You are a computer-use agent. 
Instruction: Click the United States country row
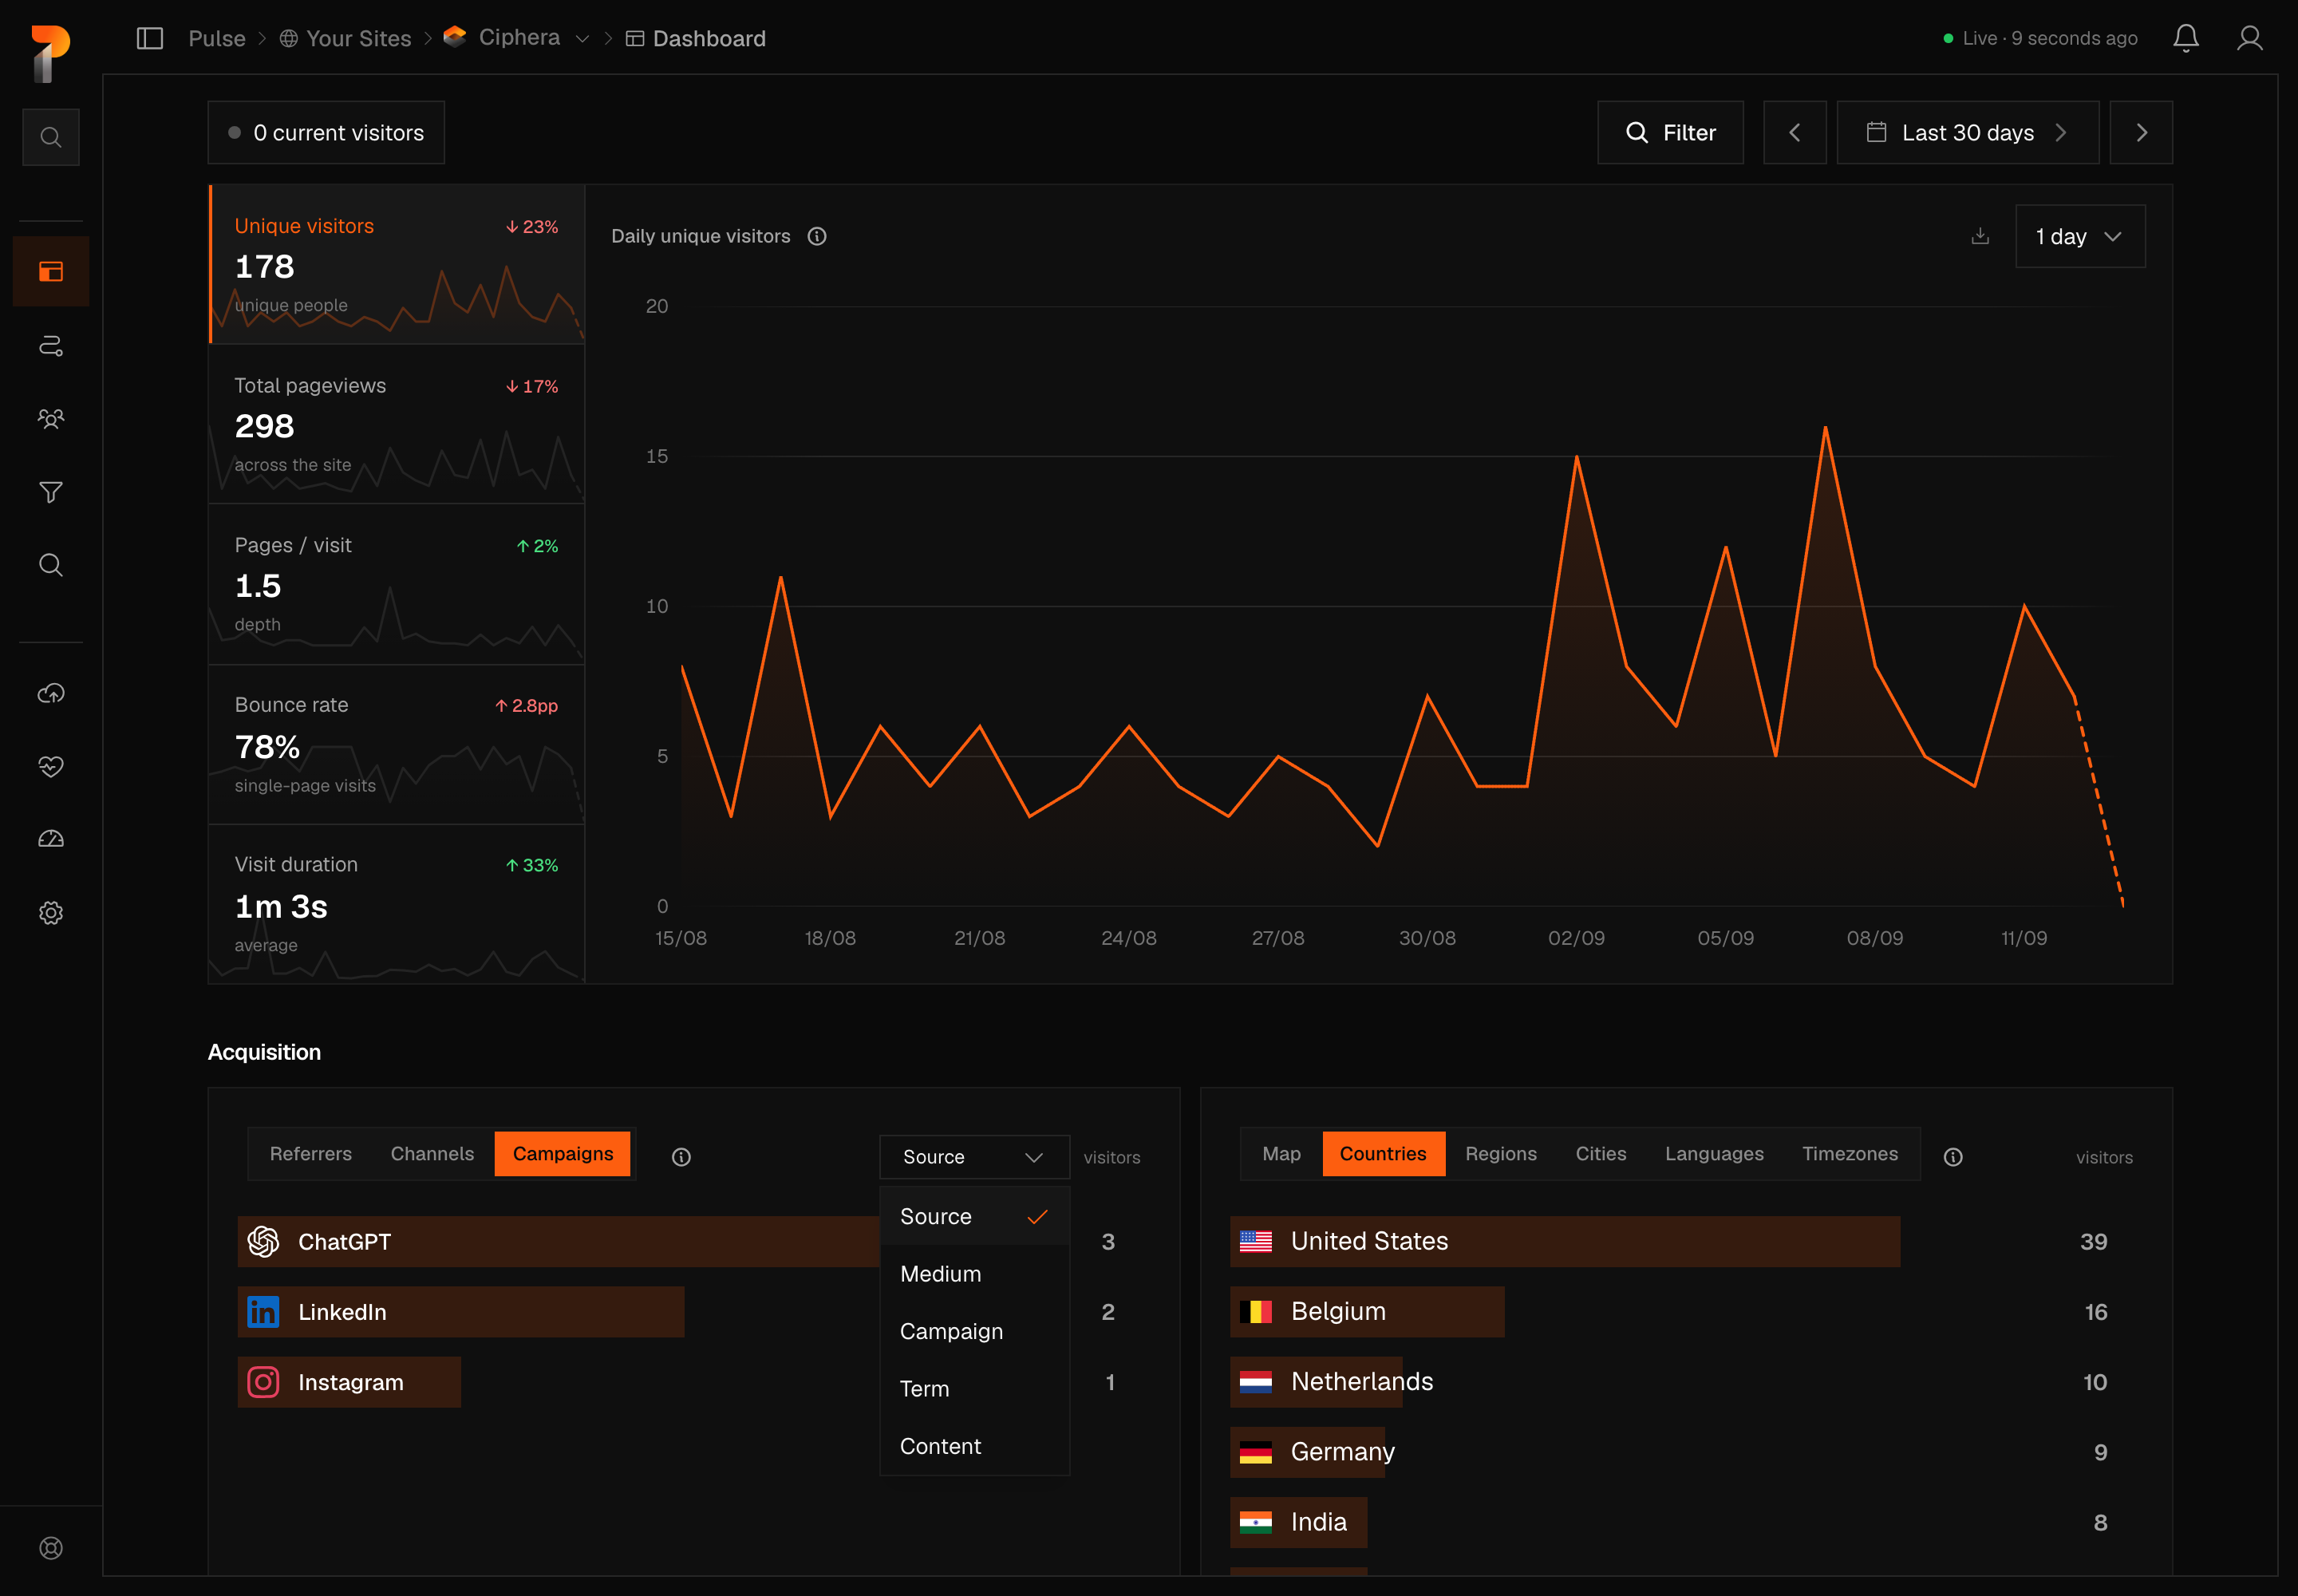(1686, 1242)
